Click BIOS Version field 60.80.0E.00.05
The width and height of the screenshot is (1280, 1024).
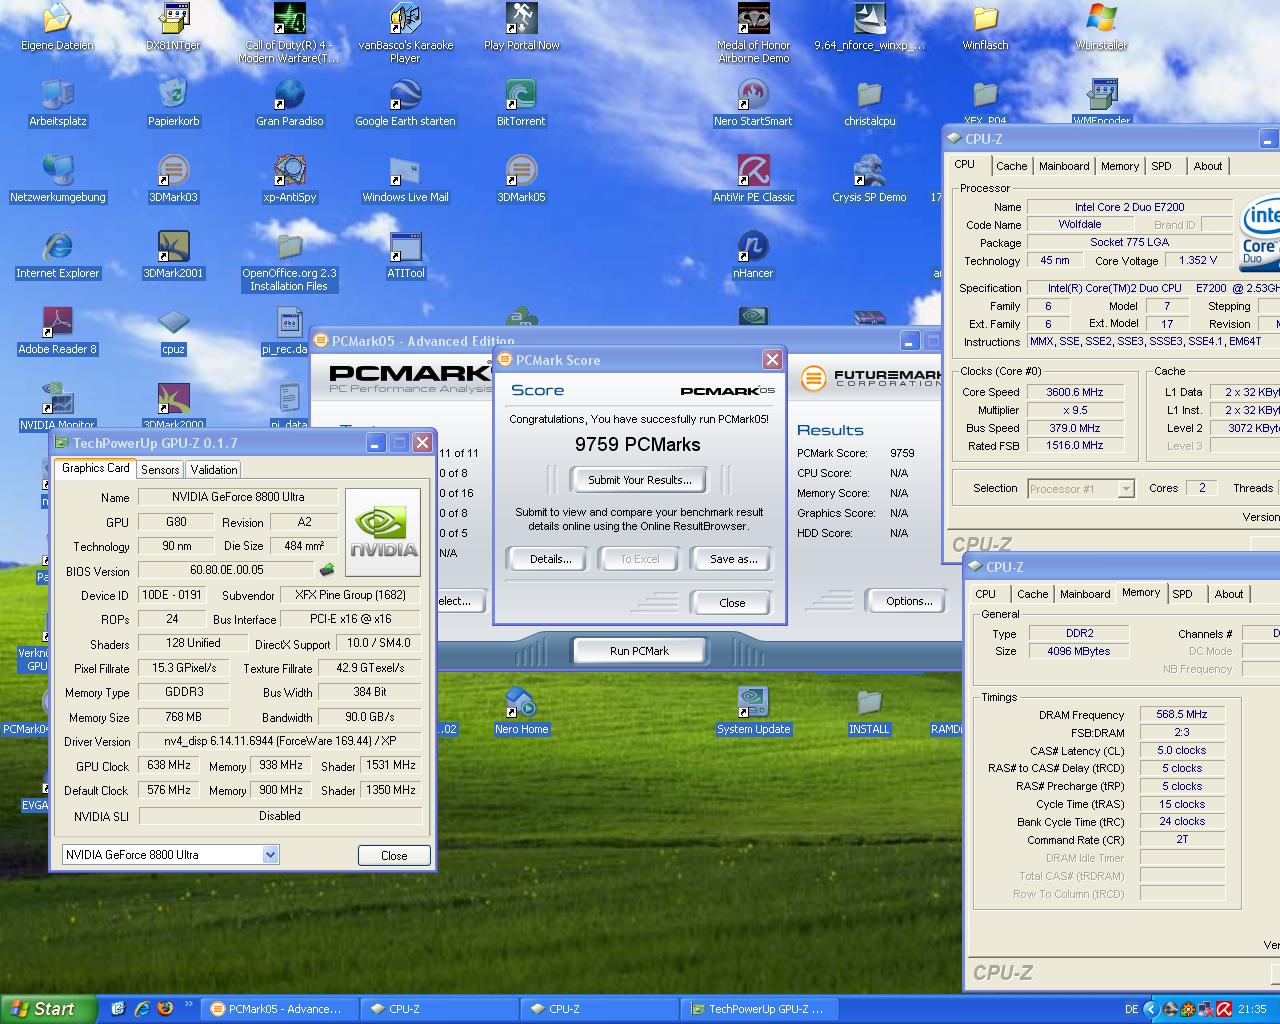pos(226,571)
